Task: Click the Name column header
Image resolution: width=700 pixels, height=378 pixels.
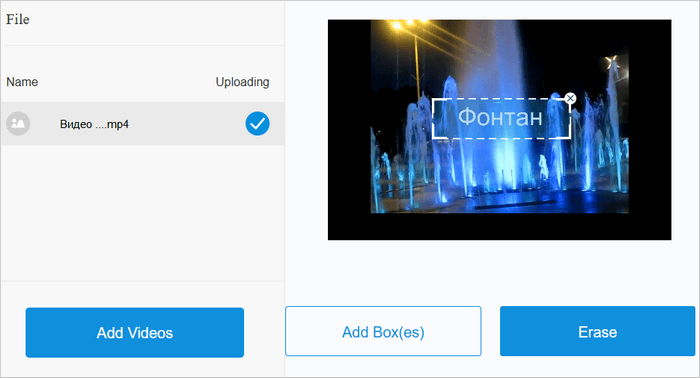Action: (x=22, y=82)
